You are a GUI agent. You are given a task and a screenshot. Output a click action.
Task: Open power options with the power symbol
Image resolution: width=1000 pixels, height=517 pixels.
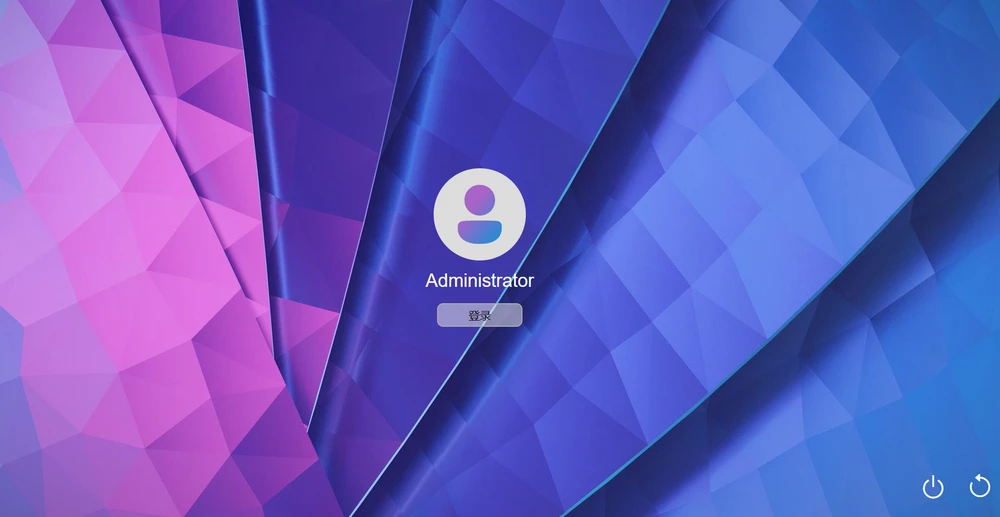pos(932,487)
